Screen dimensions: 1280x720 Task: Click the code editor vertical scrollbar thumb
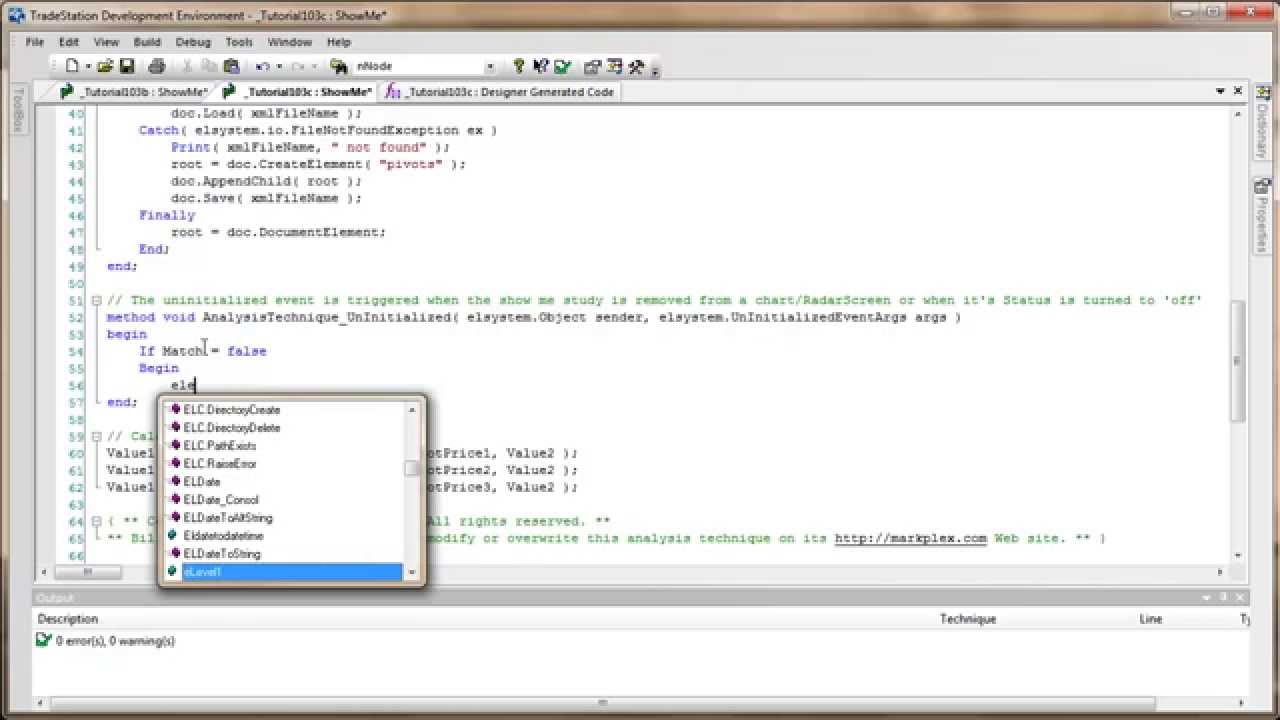1237,360
